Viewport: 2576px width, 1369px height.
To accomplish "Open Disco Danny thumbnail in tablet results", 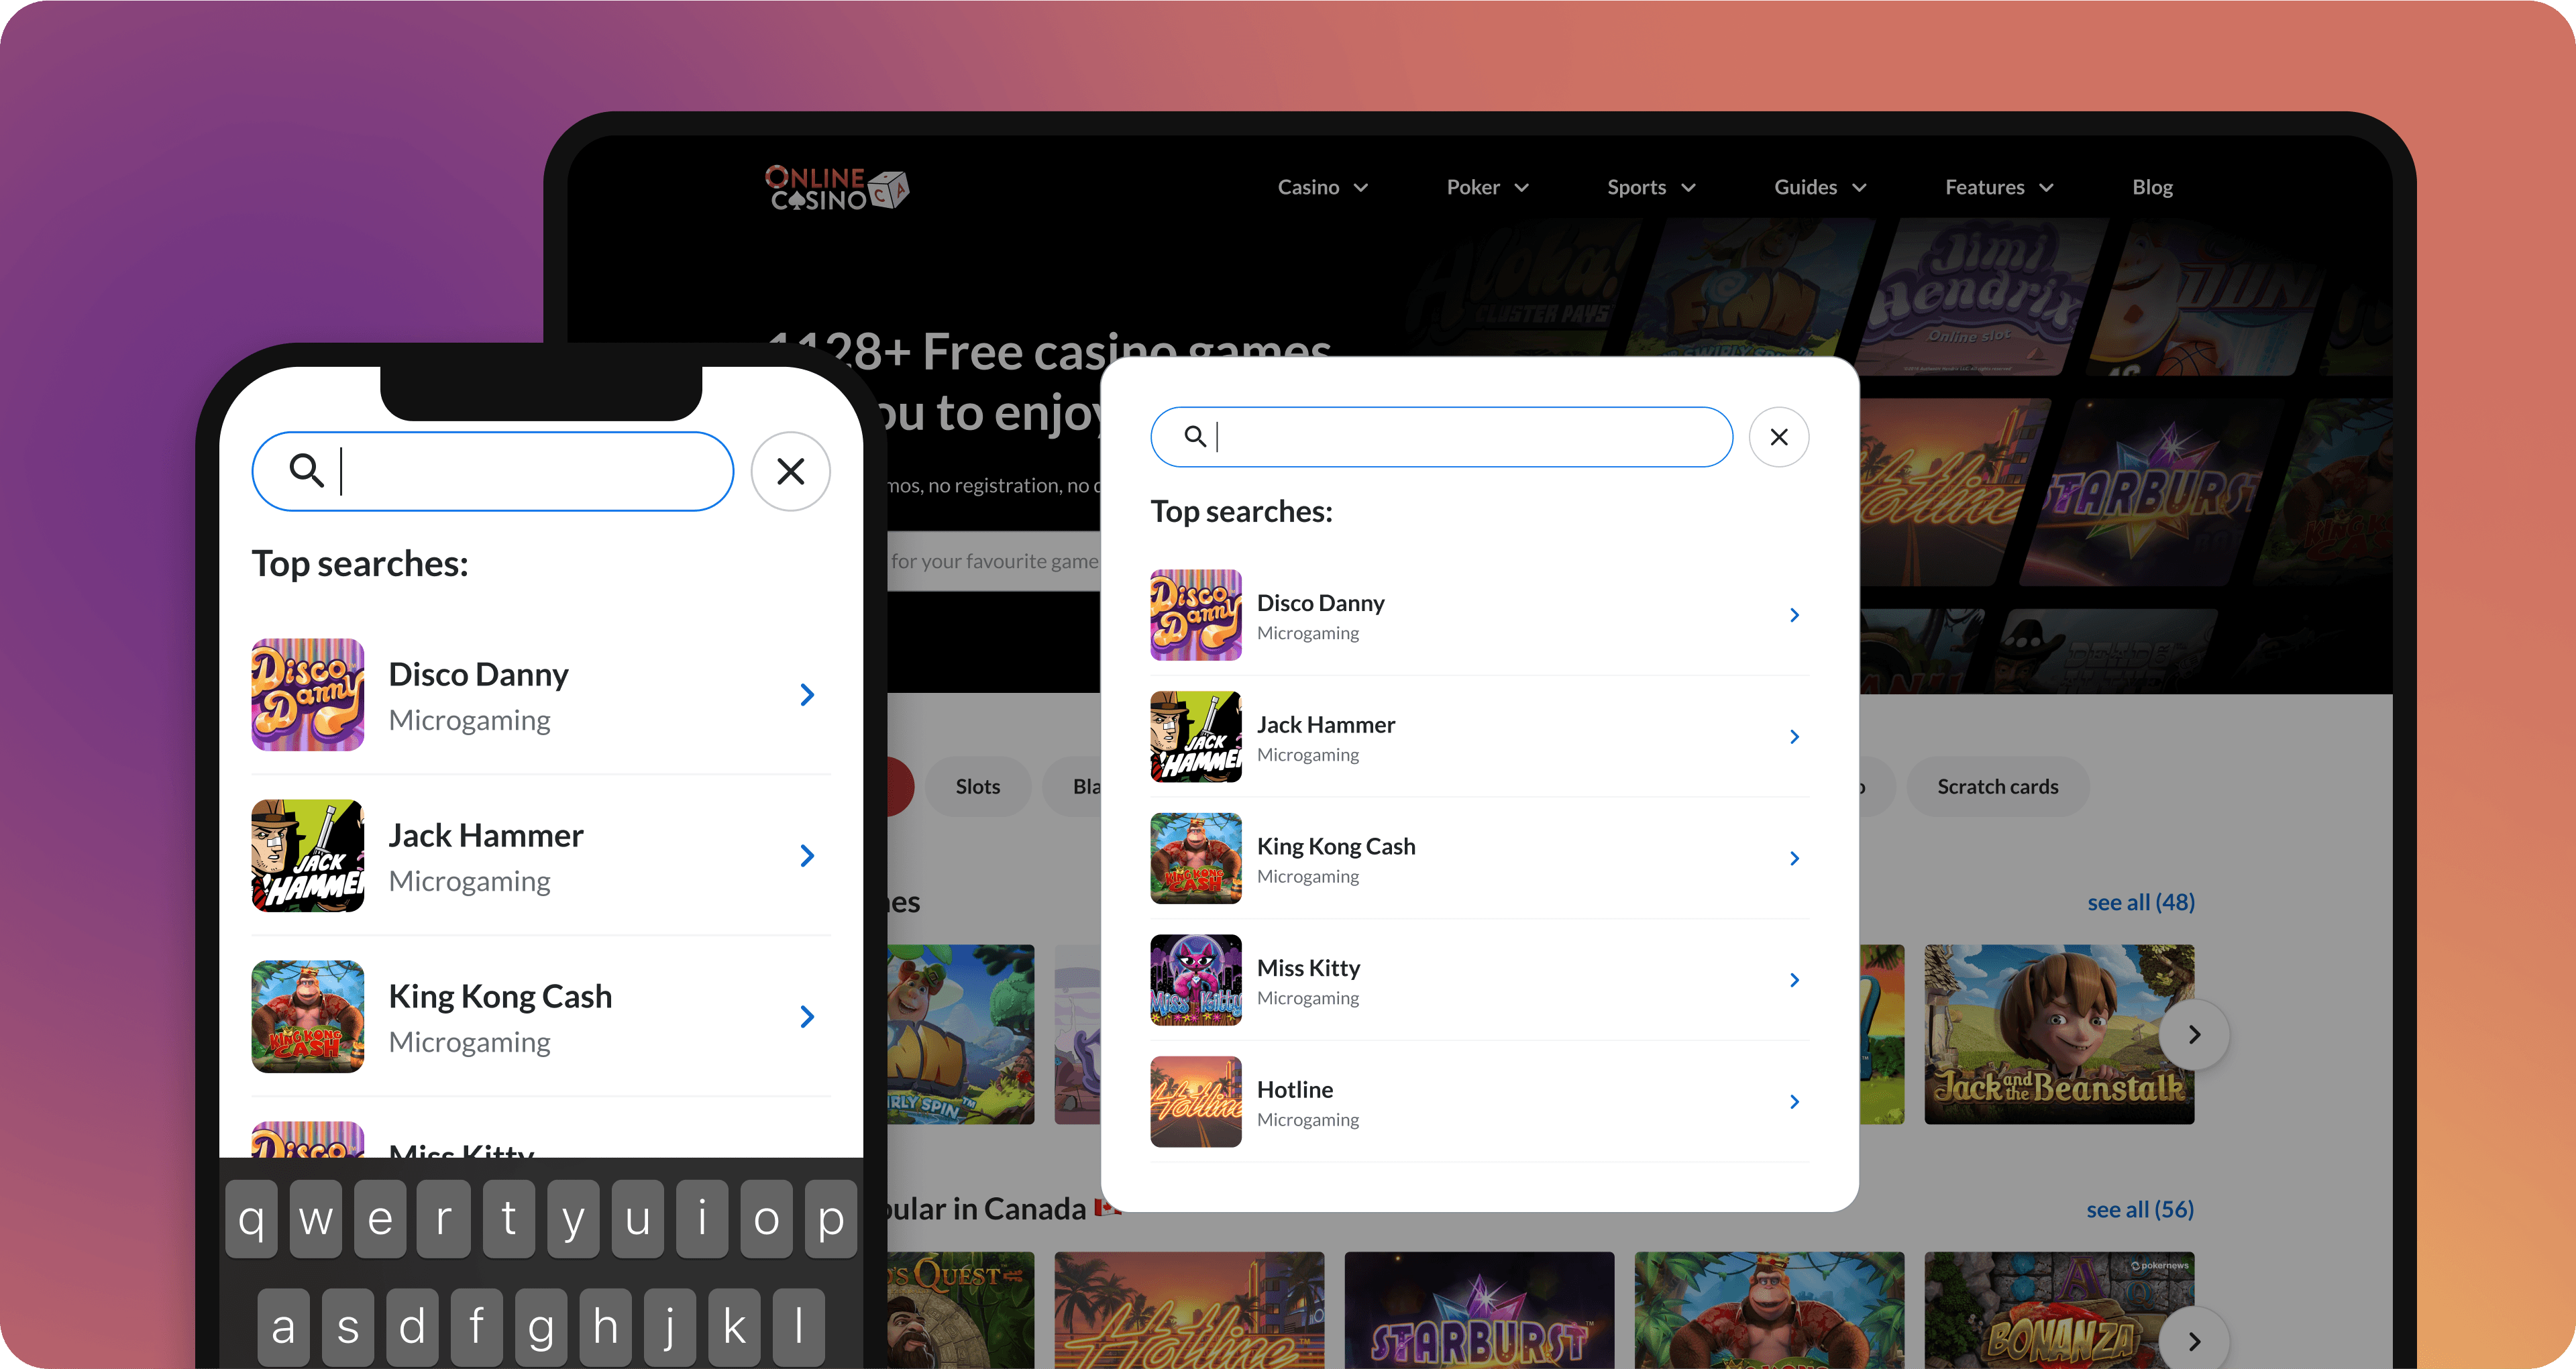I will click(1196, 615).
